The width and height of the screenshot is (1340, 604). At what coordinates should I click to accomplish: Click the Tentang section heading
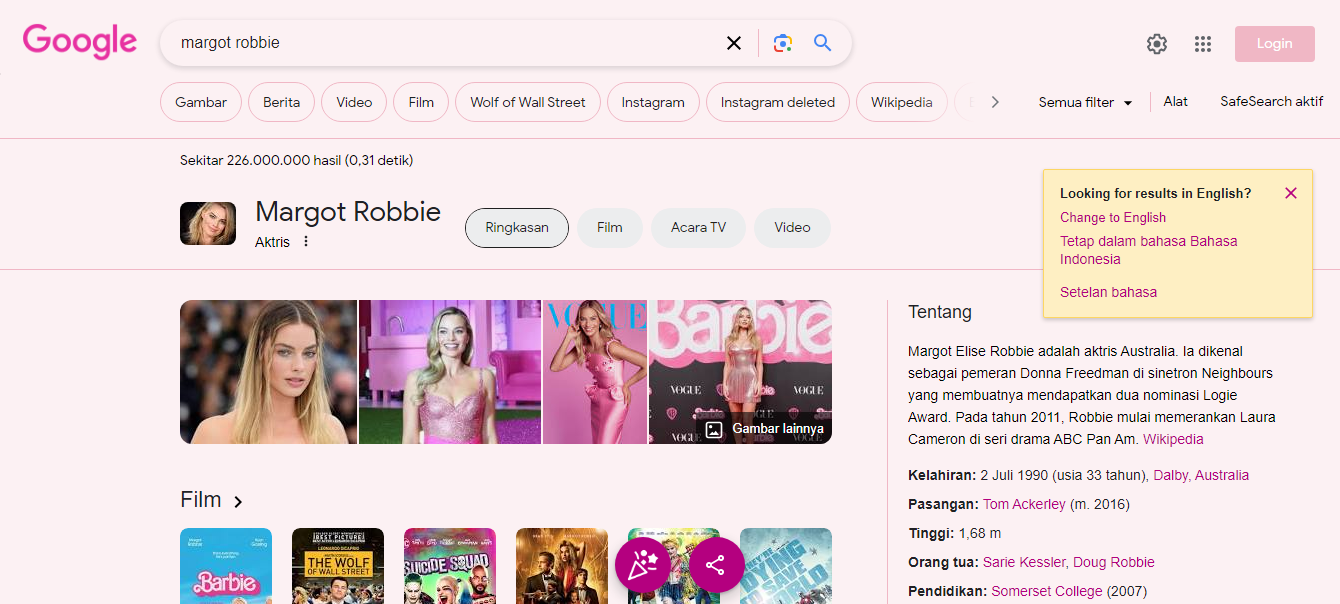click(x=940, y=312)
